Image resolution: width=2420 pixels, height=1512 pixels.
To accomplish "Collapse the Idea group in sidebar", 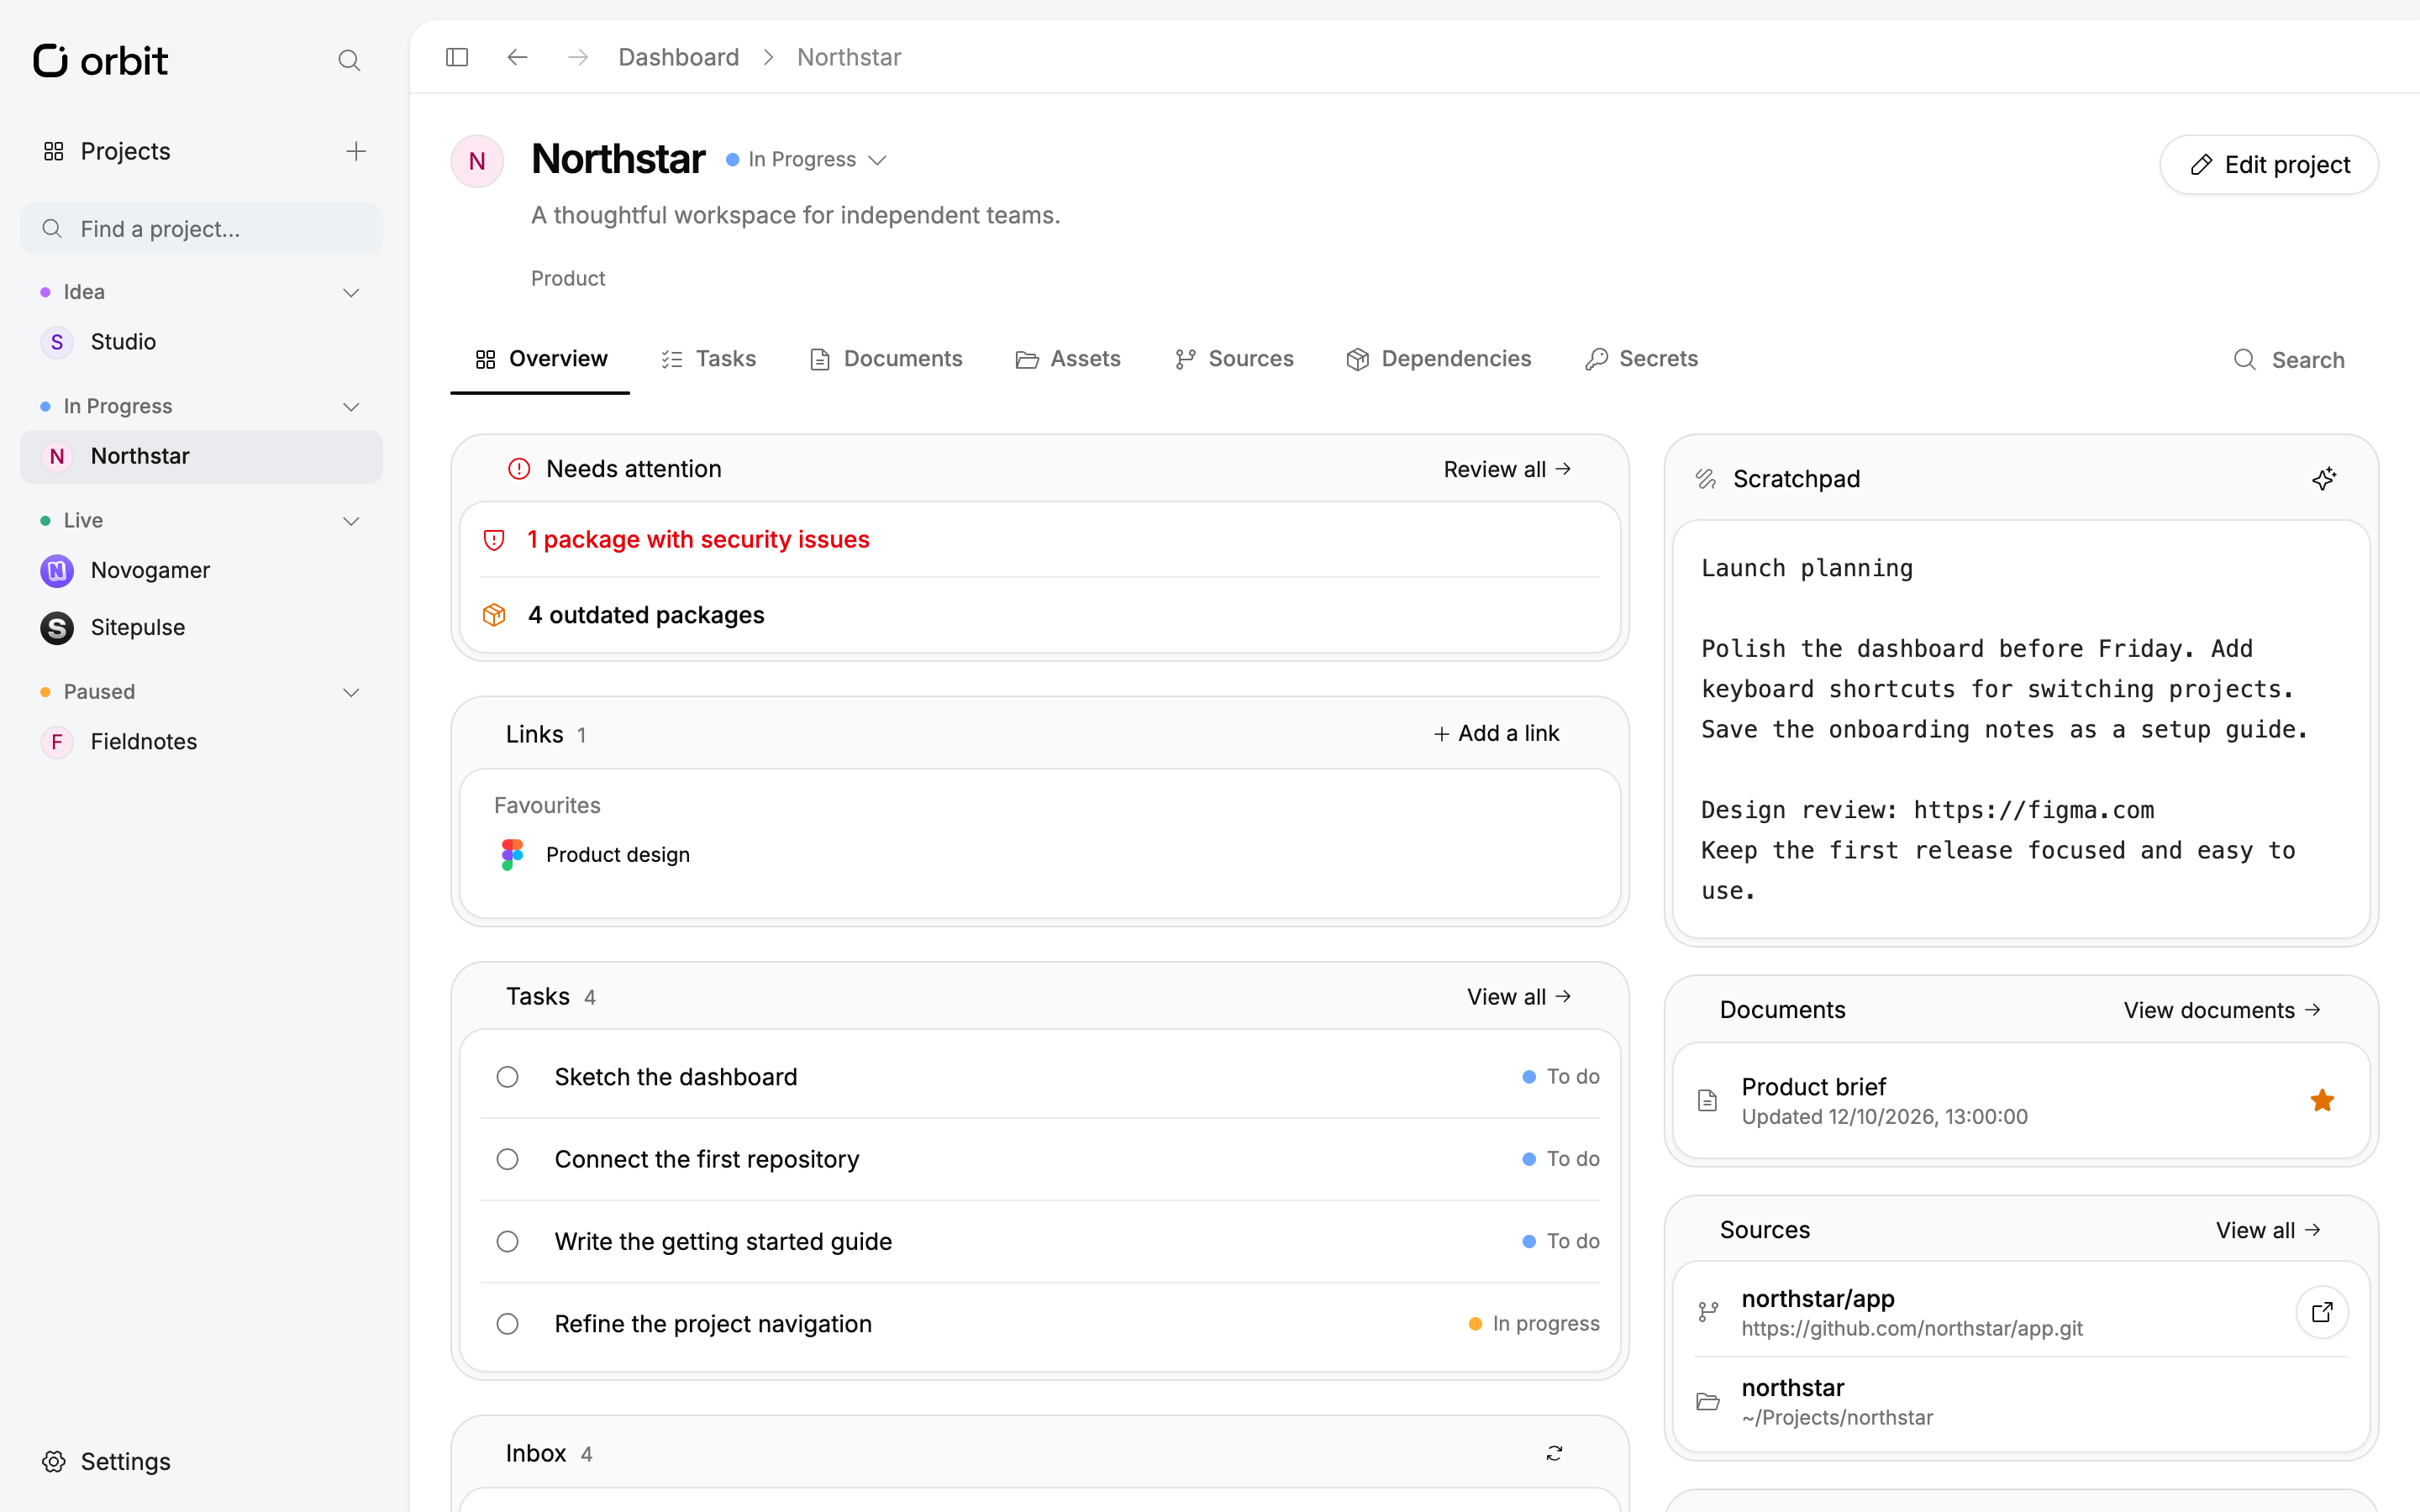I will coord(351,292).
